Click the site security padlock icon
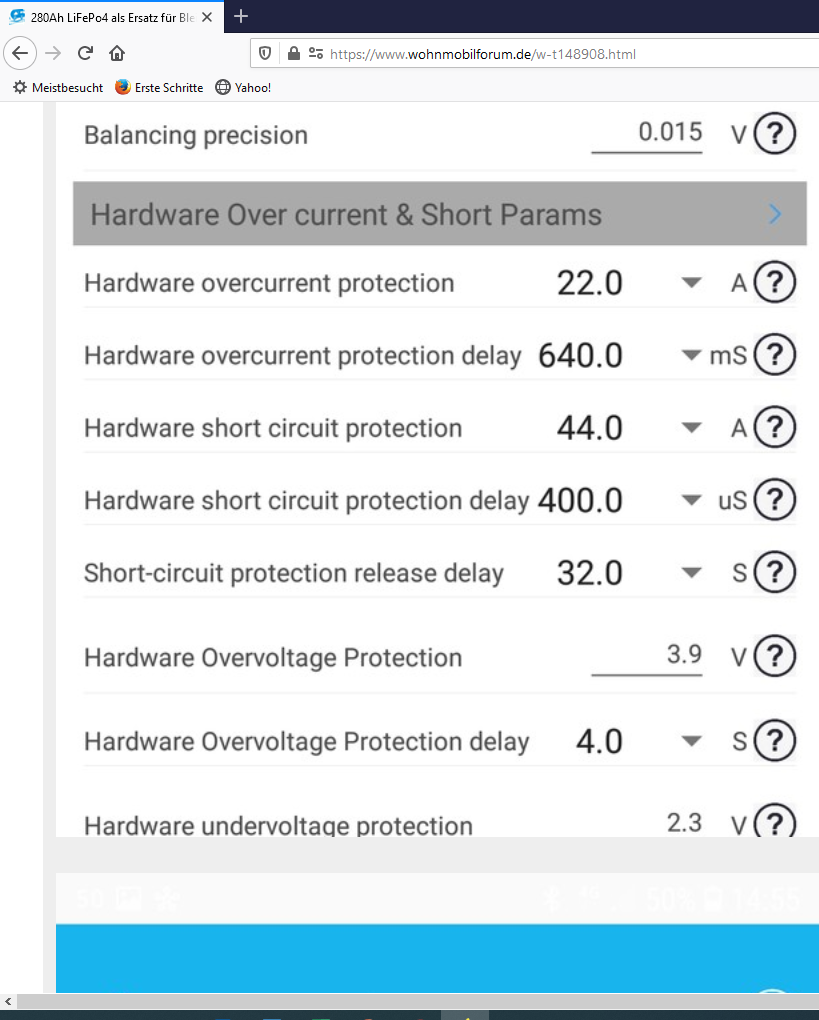 (293, 53)
